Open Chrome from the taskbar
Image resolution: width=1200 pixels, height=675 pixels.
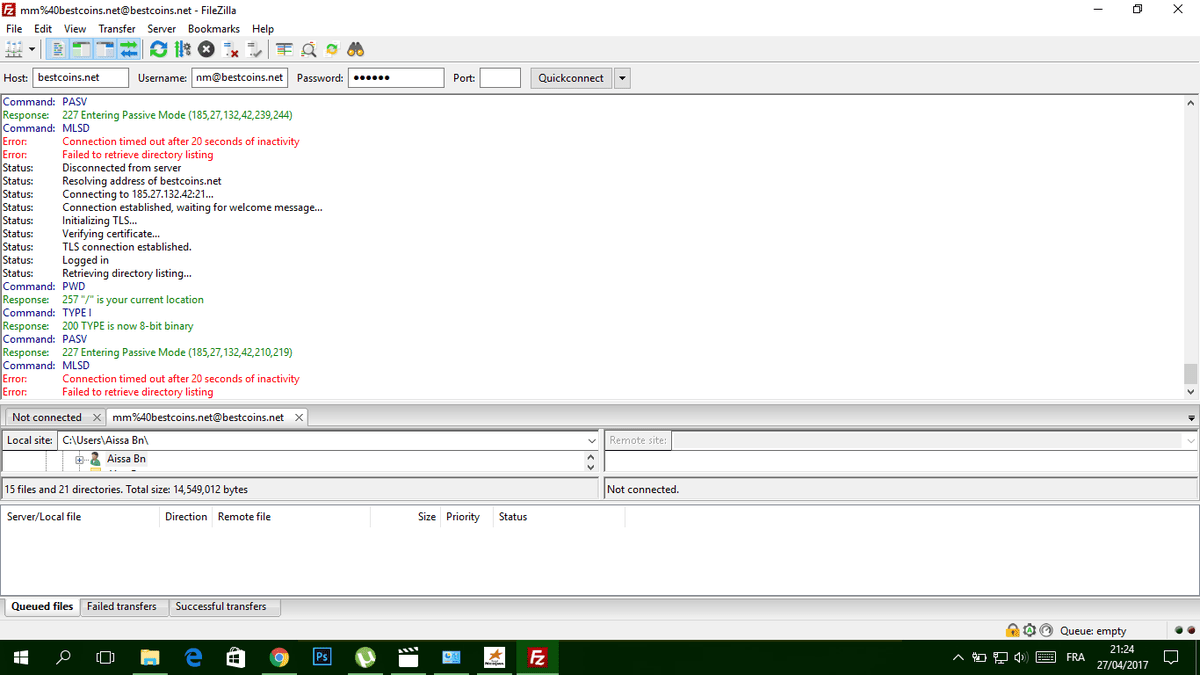point(279,657)
